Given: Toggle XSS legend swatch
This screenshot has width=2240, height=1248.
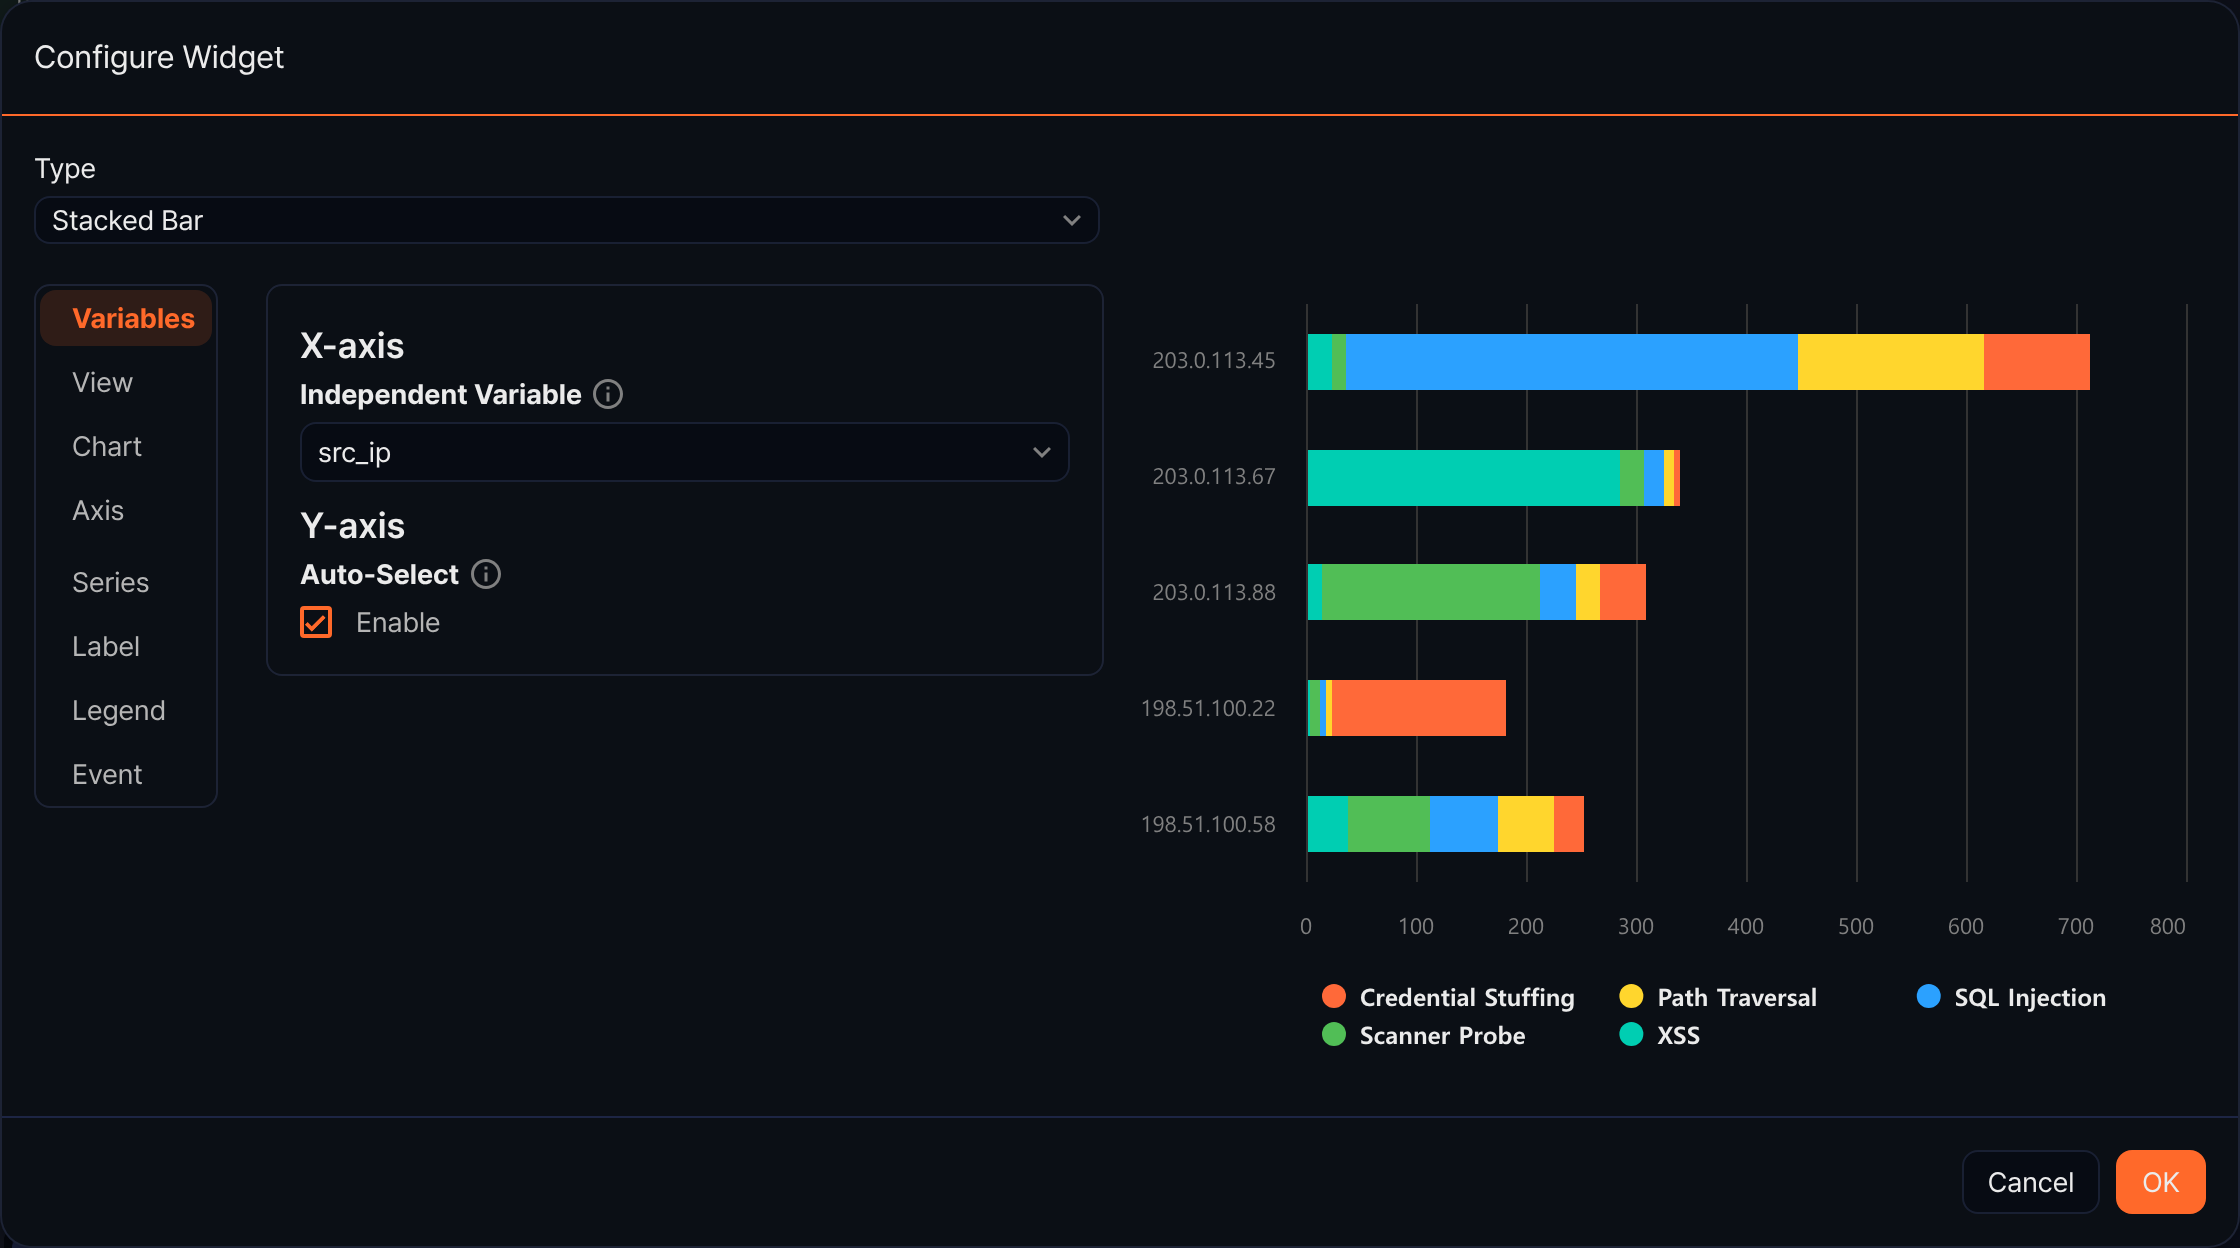Looking at the screenshot, I should click(1631, 1034).
